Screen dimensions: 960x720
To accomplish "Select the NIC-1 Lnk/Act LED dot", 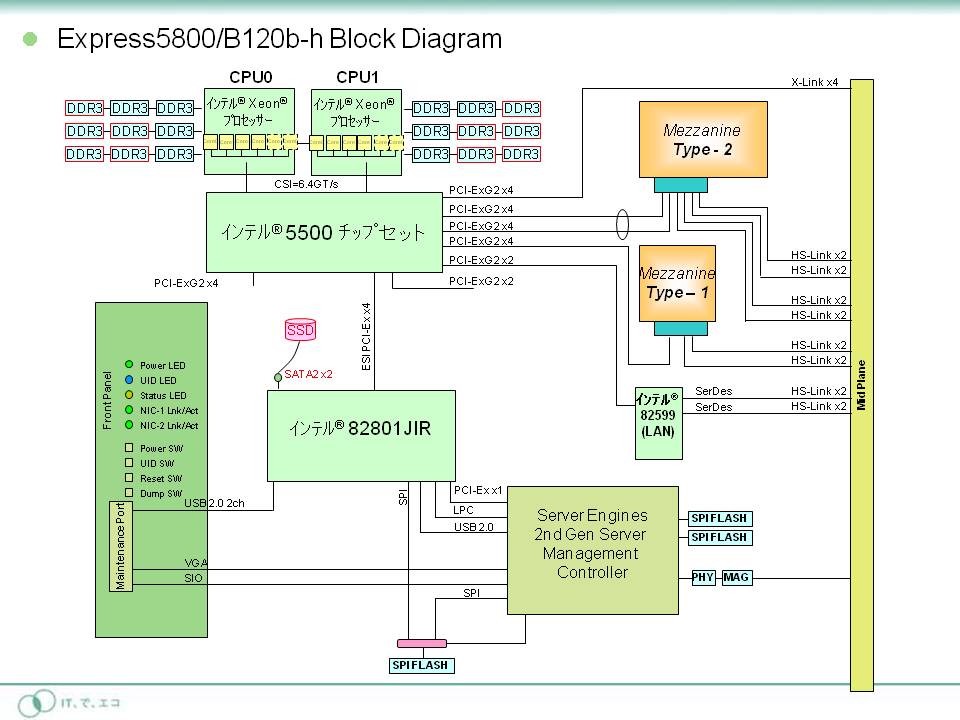I will click(129, 410).
